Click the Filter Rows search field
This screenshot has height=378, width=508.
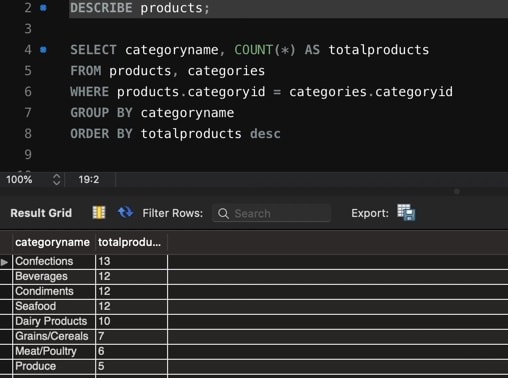(271, 213)
